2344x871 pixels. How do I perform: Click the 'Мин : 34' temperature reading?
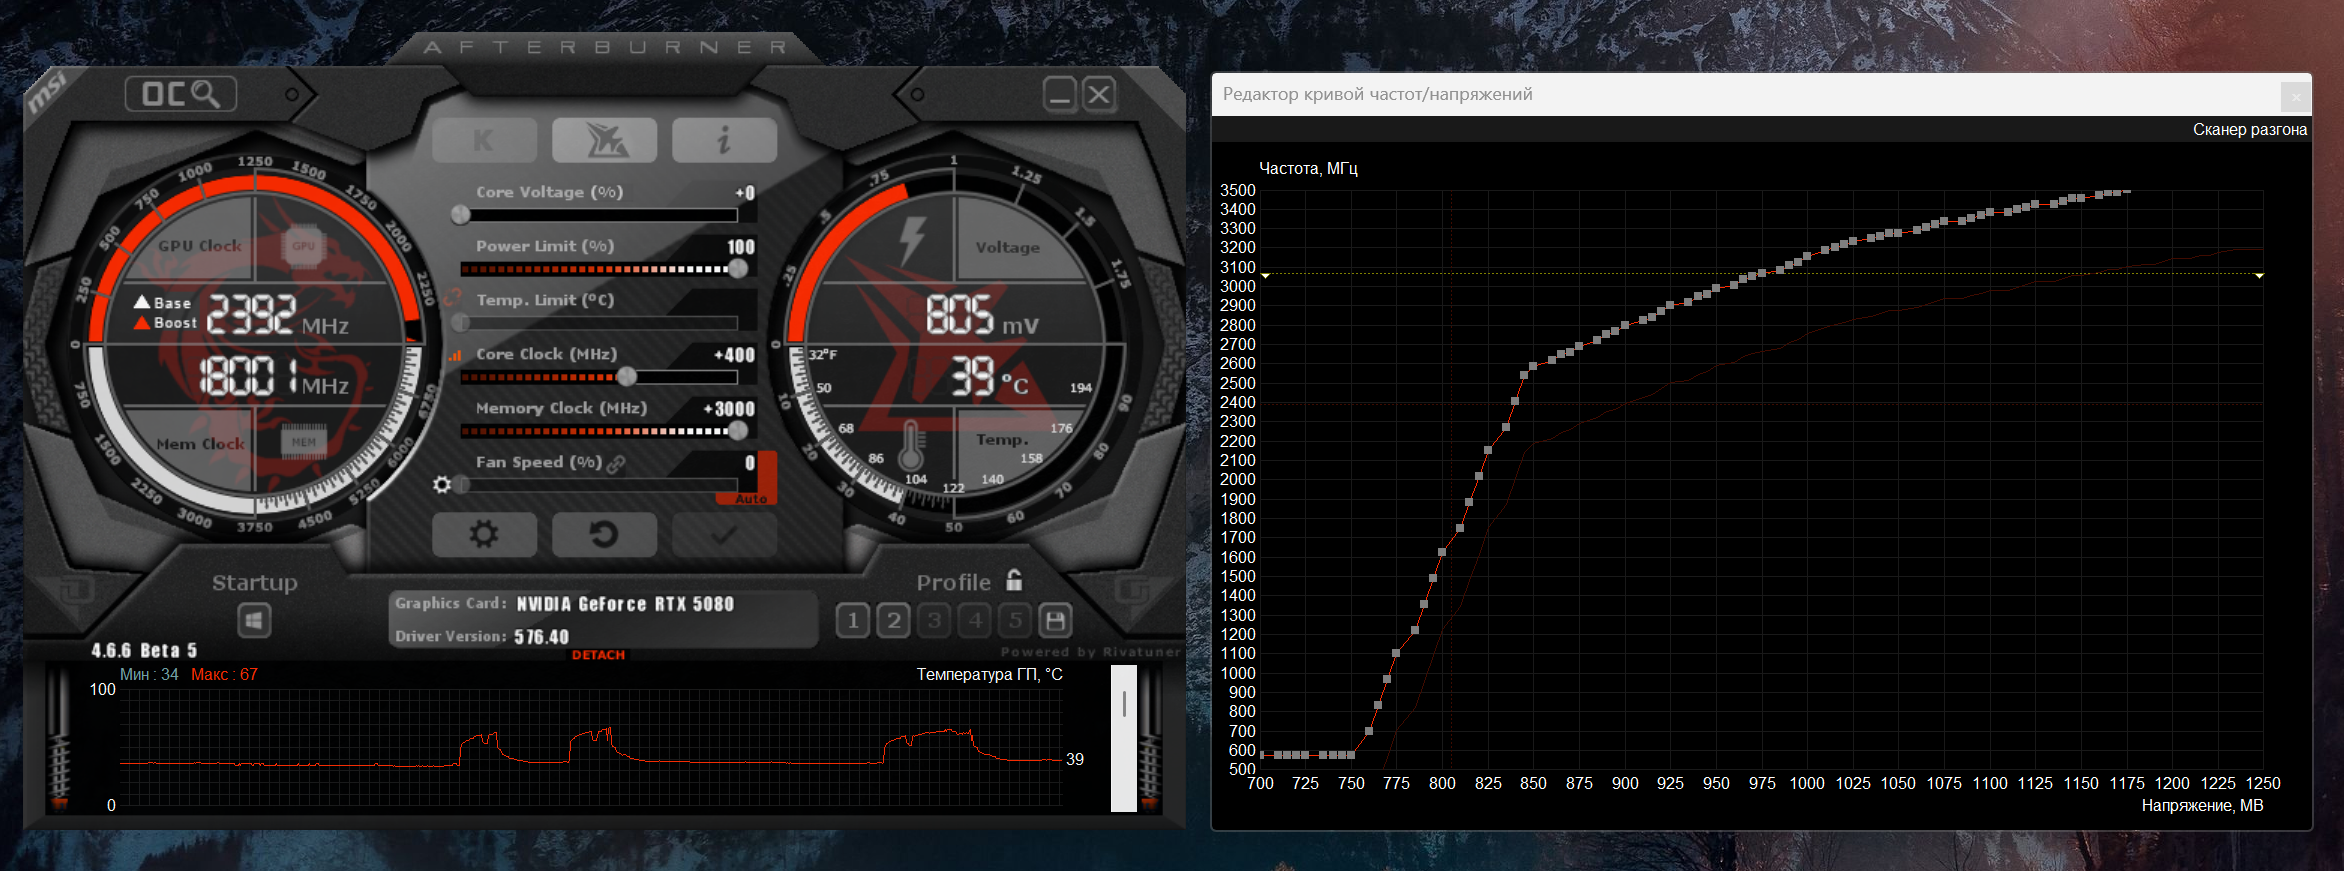pos(149,675)
